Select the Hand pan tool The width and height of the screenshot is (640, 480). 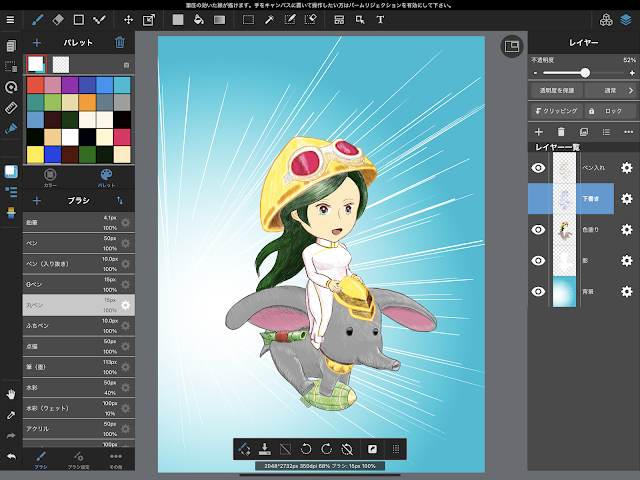point(11,394)
